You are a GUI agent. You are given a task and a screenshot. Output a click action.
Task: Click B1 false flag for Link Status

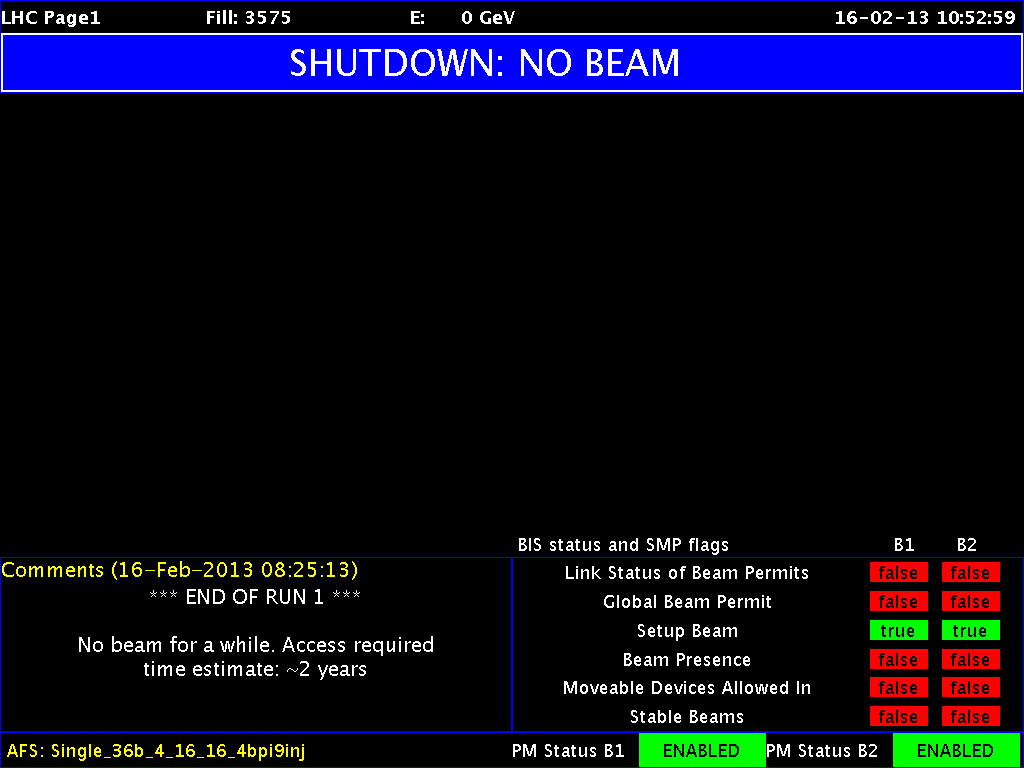[899, 573]
